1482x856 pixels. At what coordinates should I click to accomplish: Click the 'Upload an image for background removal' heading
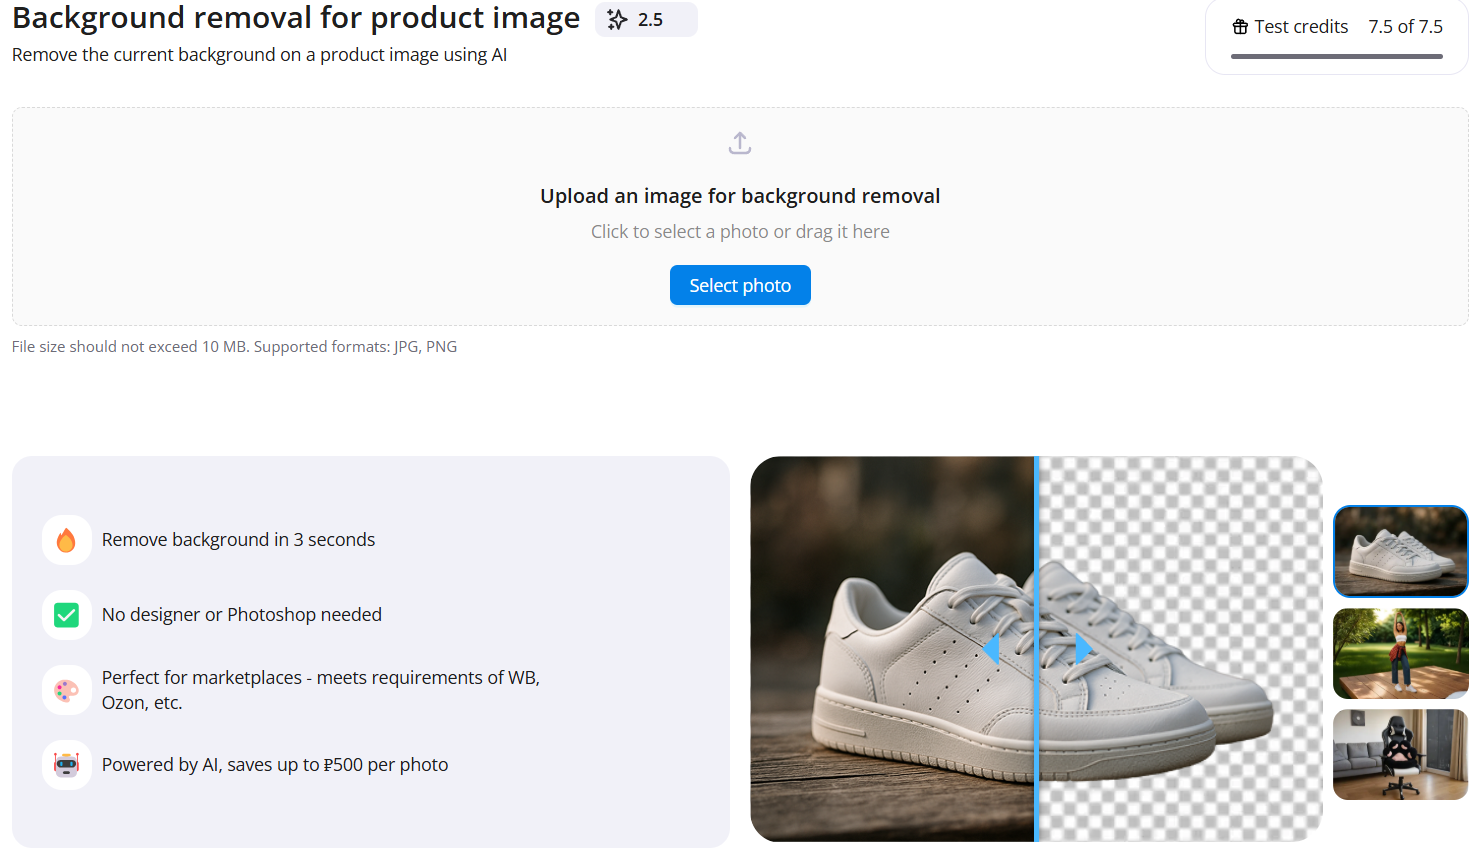coord(740,196)
